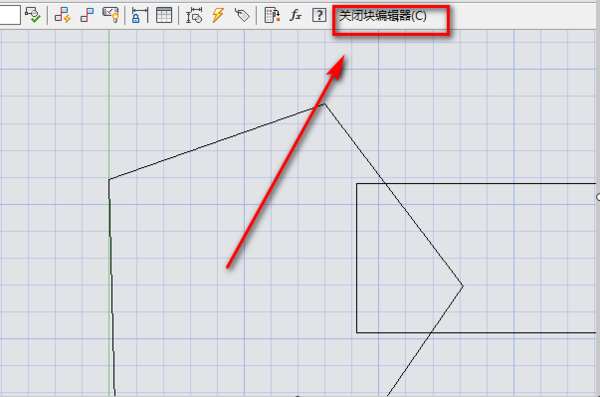The height and width of the screenshot is (397, 600).
Task: Select the rectangle's bottom edge
Action: 476,332
